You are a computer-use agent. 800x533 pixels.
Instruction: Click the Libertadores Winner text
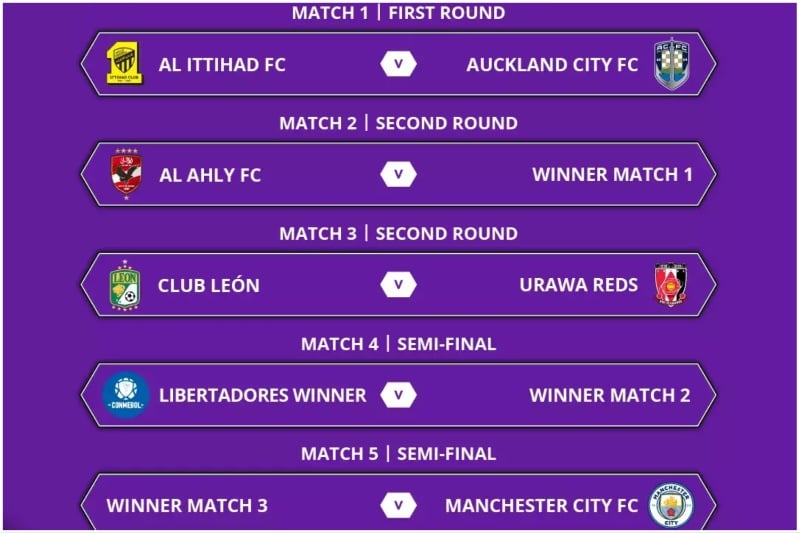(x=263, y=395)
